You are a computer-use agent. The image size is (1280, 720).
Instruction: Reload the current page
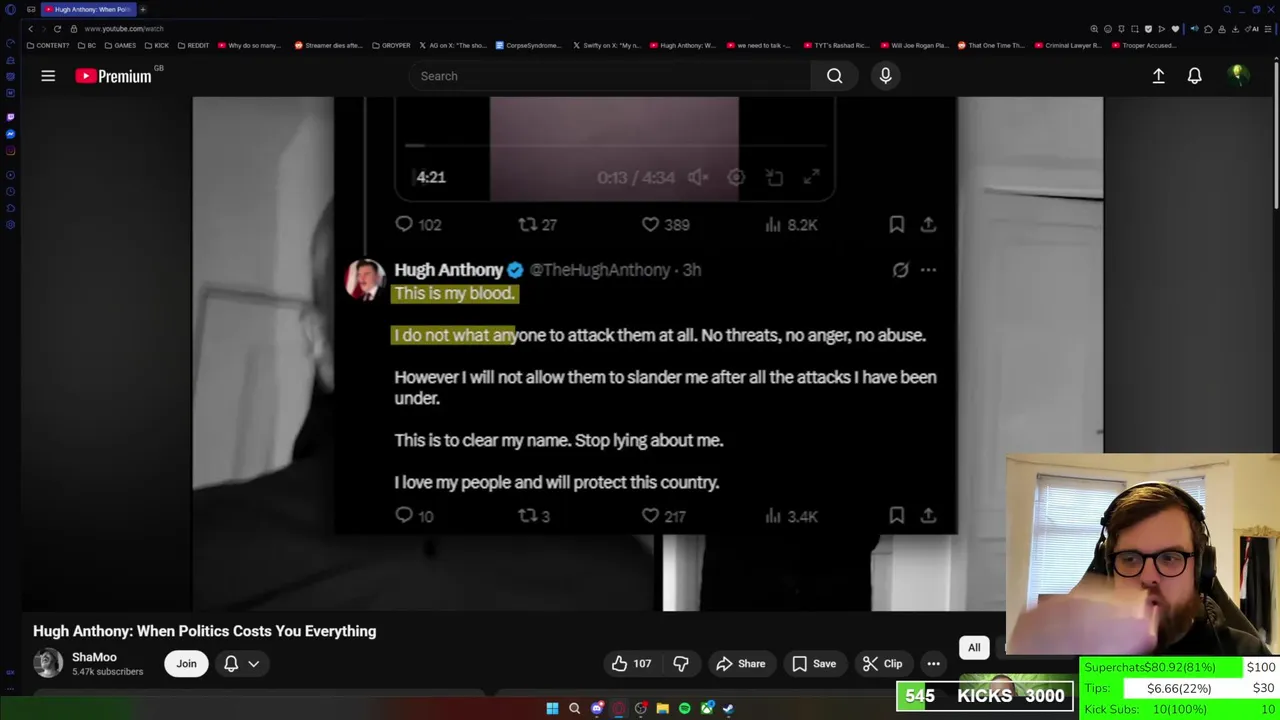pos(57,29)
